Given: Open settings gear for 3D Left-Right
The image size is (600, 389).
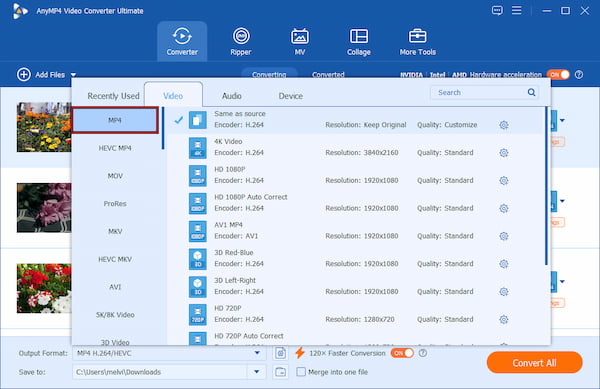Looking at the screenshot, I should coord(504,292).
